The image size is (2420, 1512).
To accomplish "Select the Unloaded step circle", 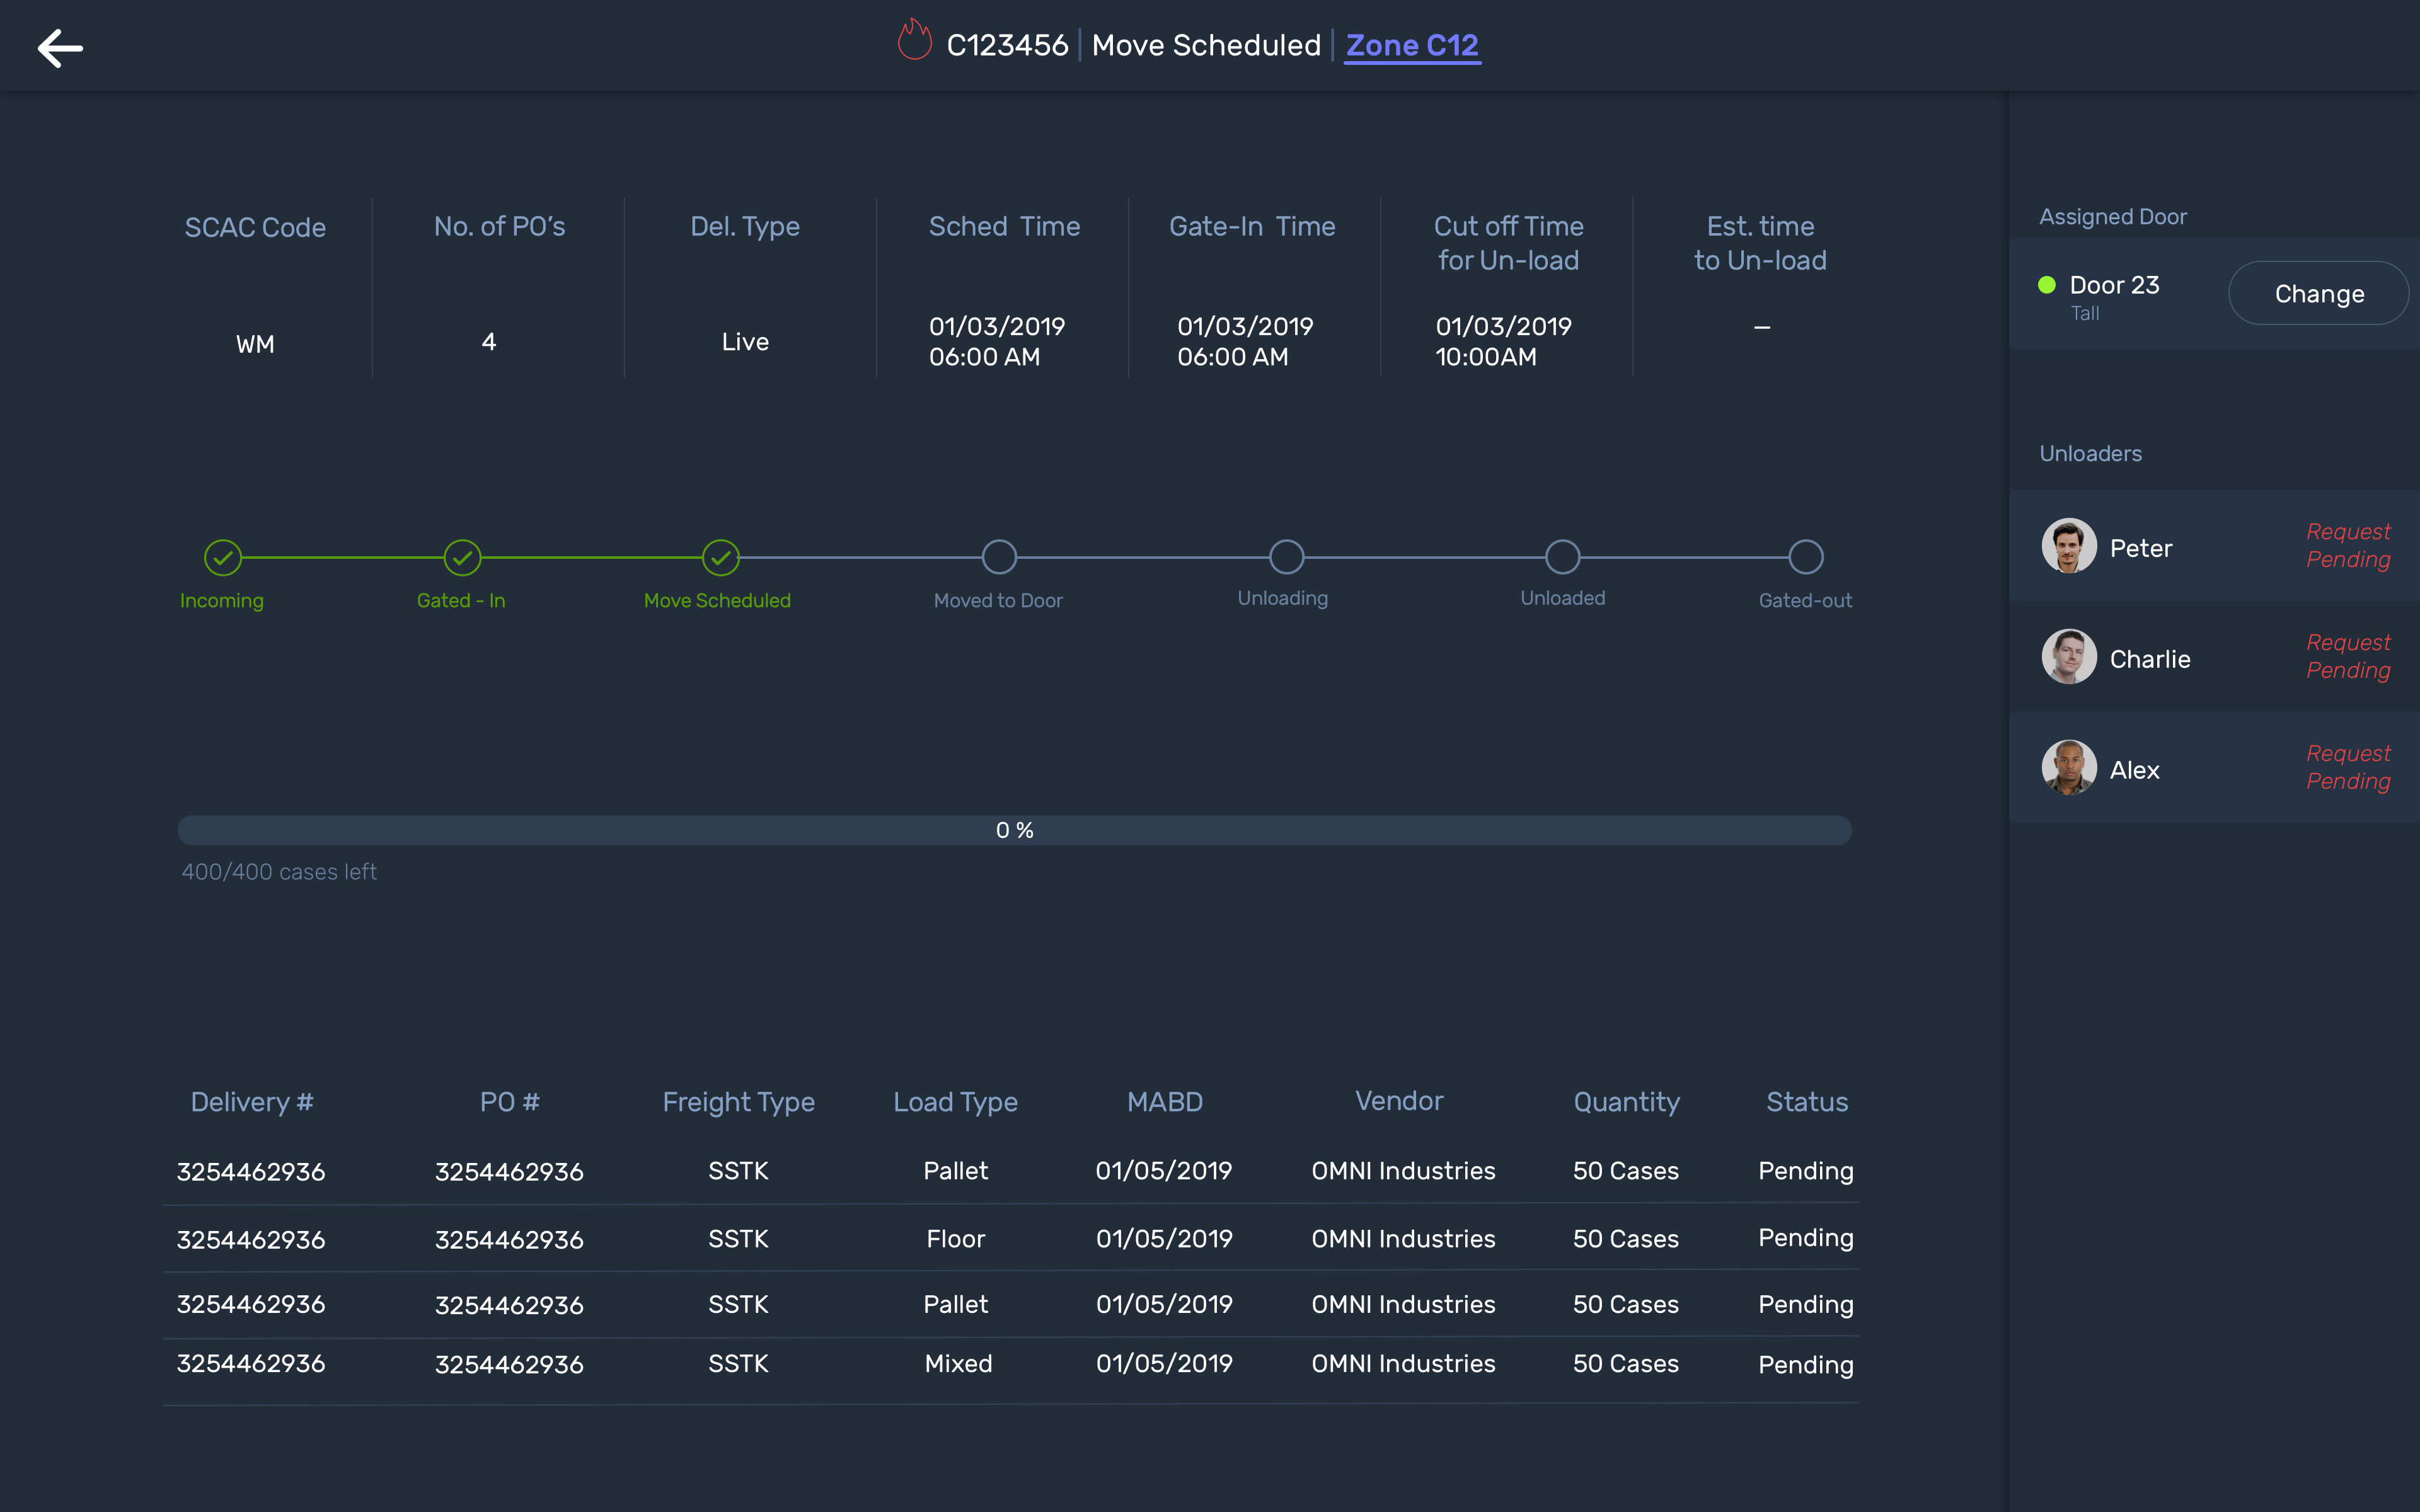I will (x=1562, y=557).
